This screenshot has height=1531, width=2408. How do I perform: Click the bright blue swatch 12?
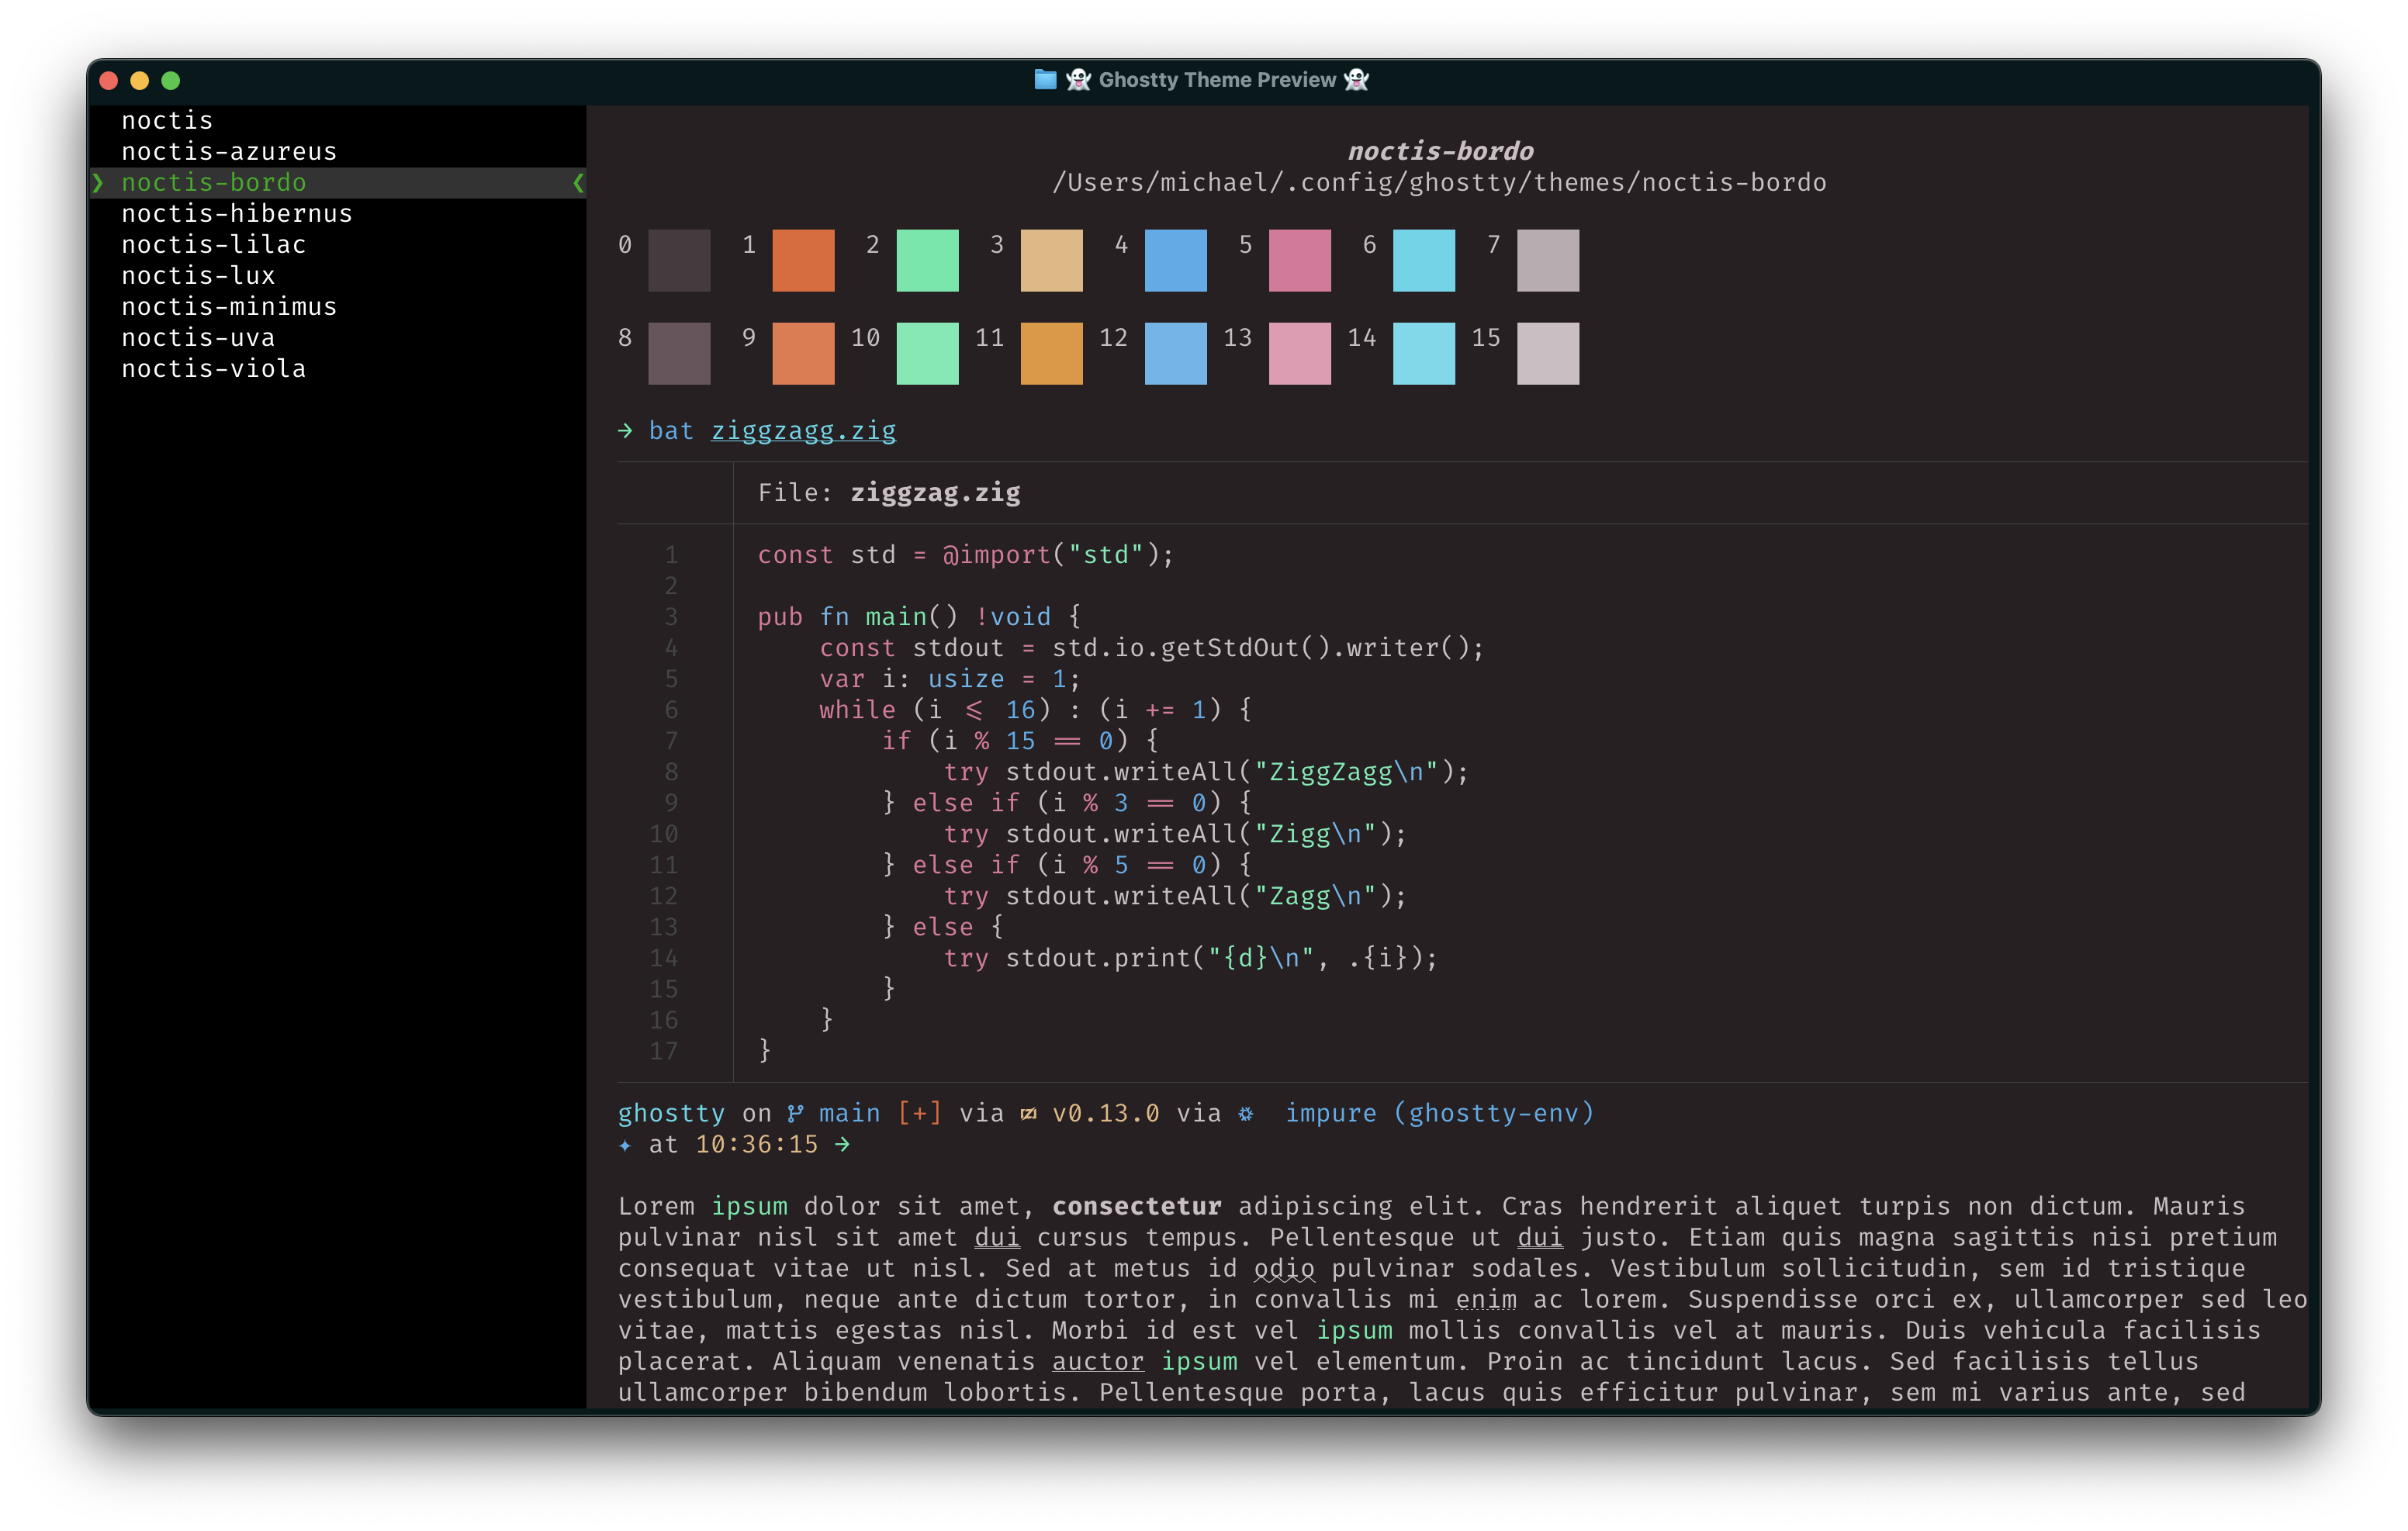pos(1175,353)
